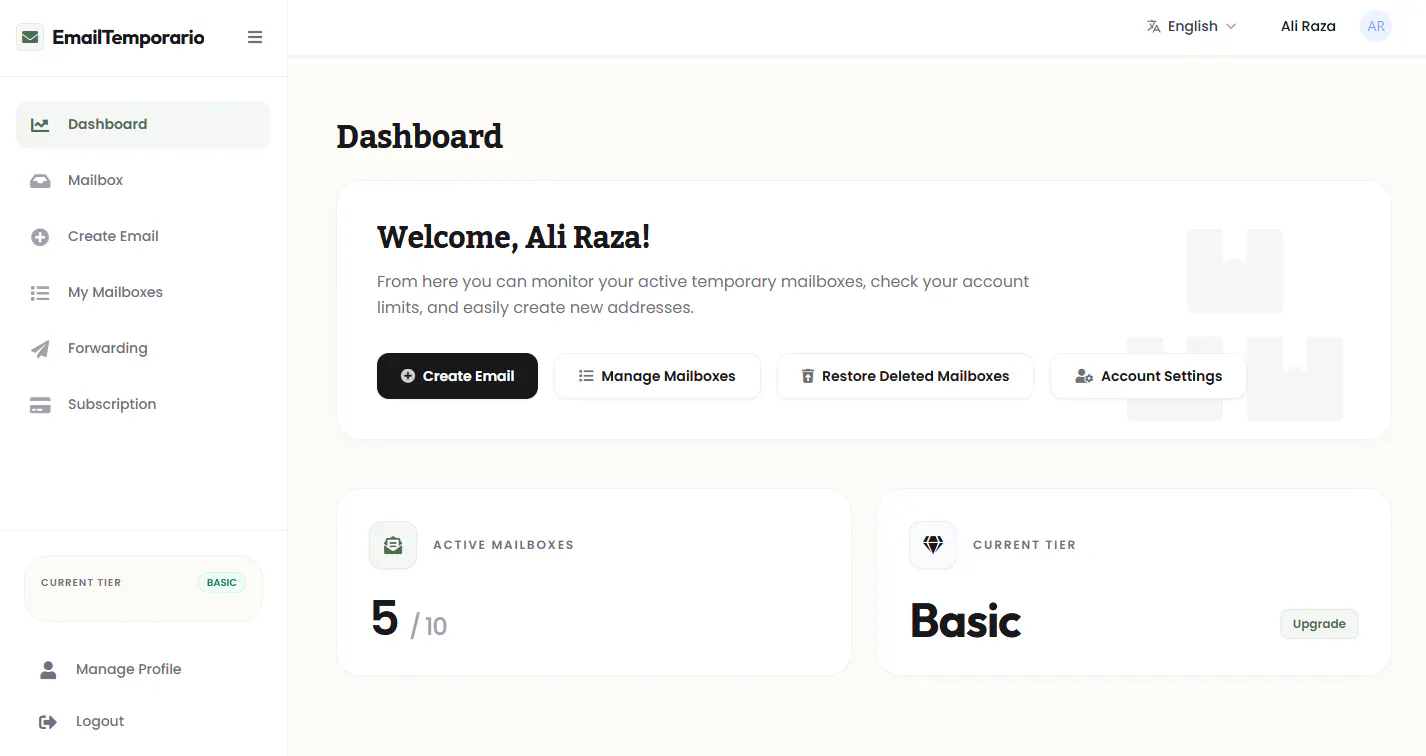Viewport: 1426px width, 756px height.
Task: Click the Logout arrow icon
Action: coord(48,722)
